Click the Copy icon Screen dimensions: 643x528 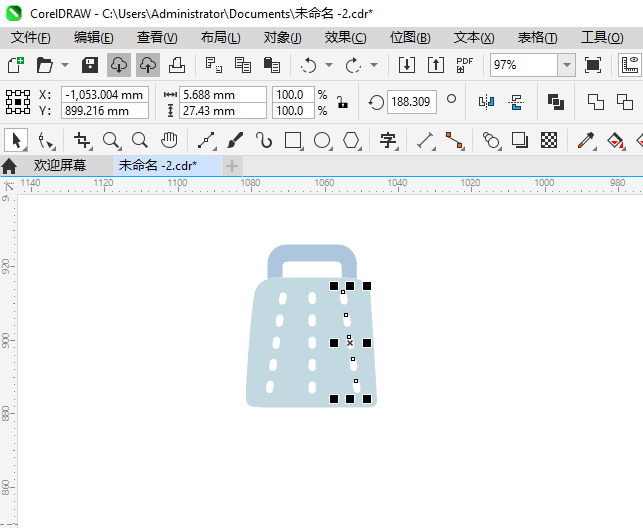[x=243, y=65]
